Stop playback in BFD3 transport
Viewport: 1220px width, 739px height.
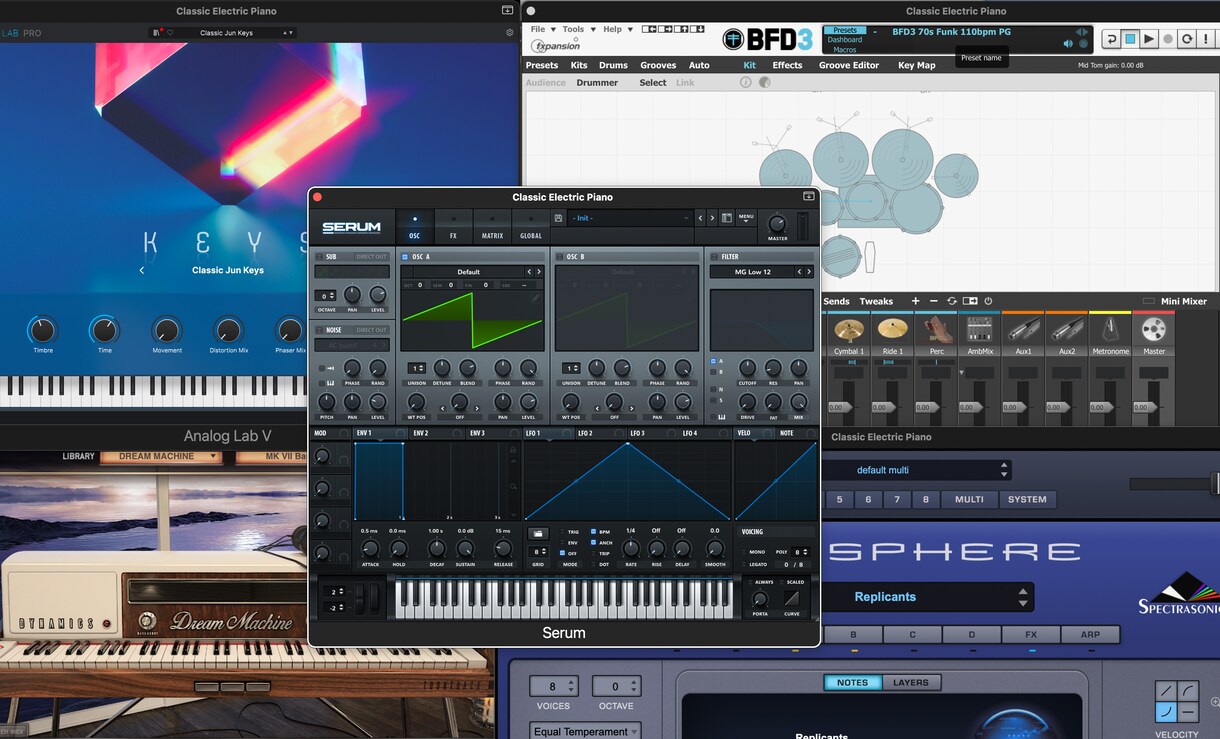click(1130, 39)
